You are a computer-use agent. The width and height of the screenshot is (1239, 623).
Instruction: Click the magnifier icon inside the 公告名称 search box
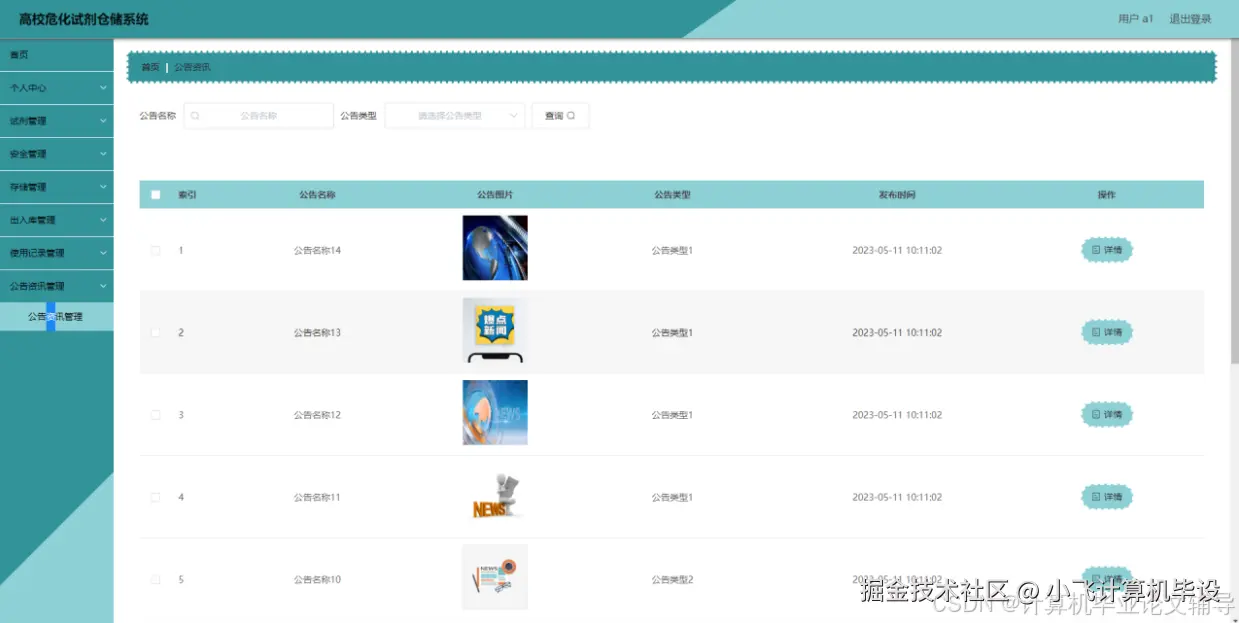(x=194, y=115)
